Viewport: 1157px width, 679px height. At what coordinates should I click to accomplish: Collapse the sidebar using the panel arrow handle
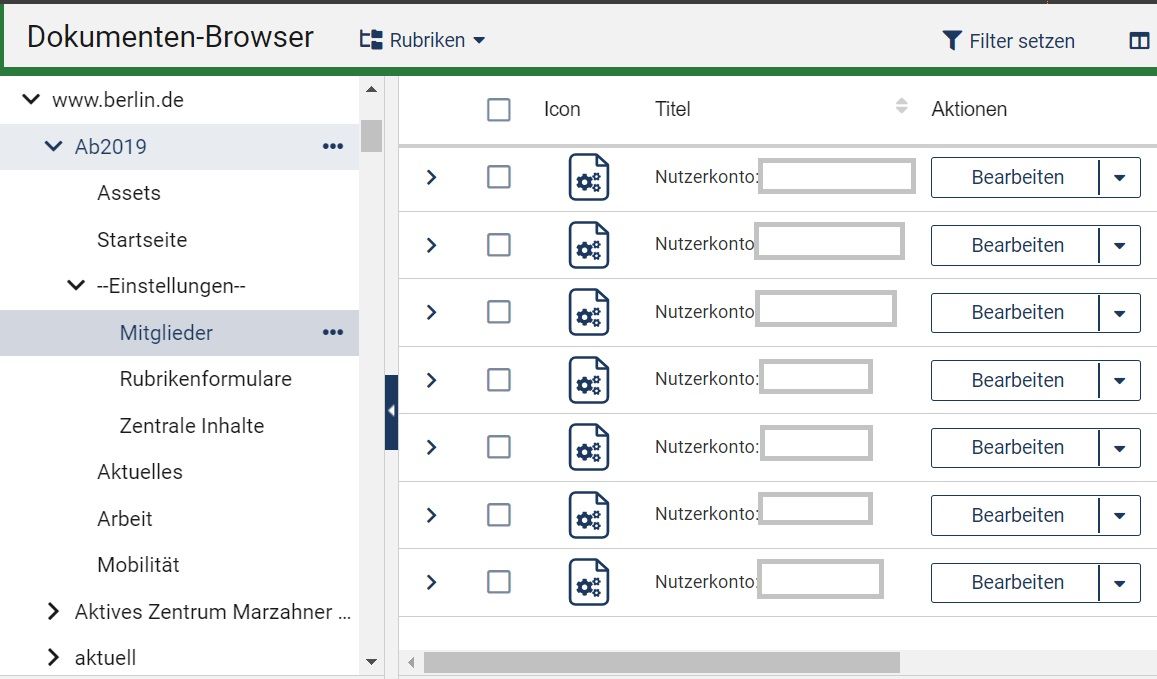pos(391,411)
